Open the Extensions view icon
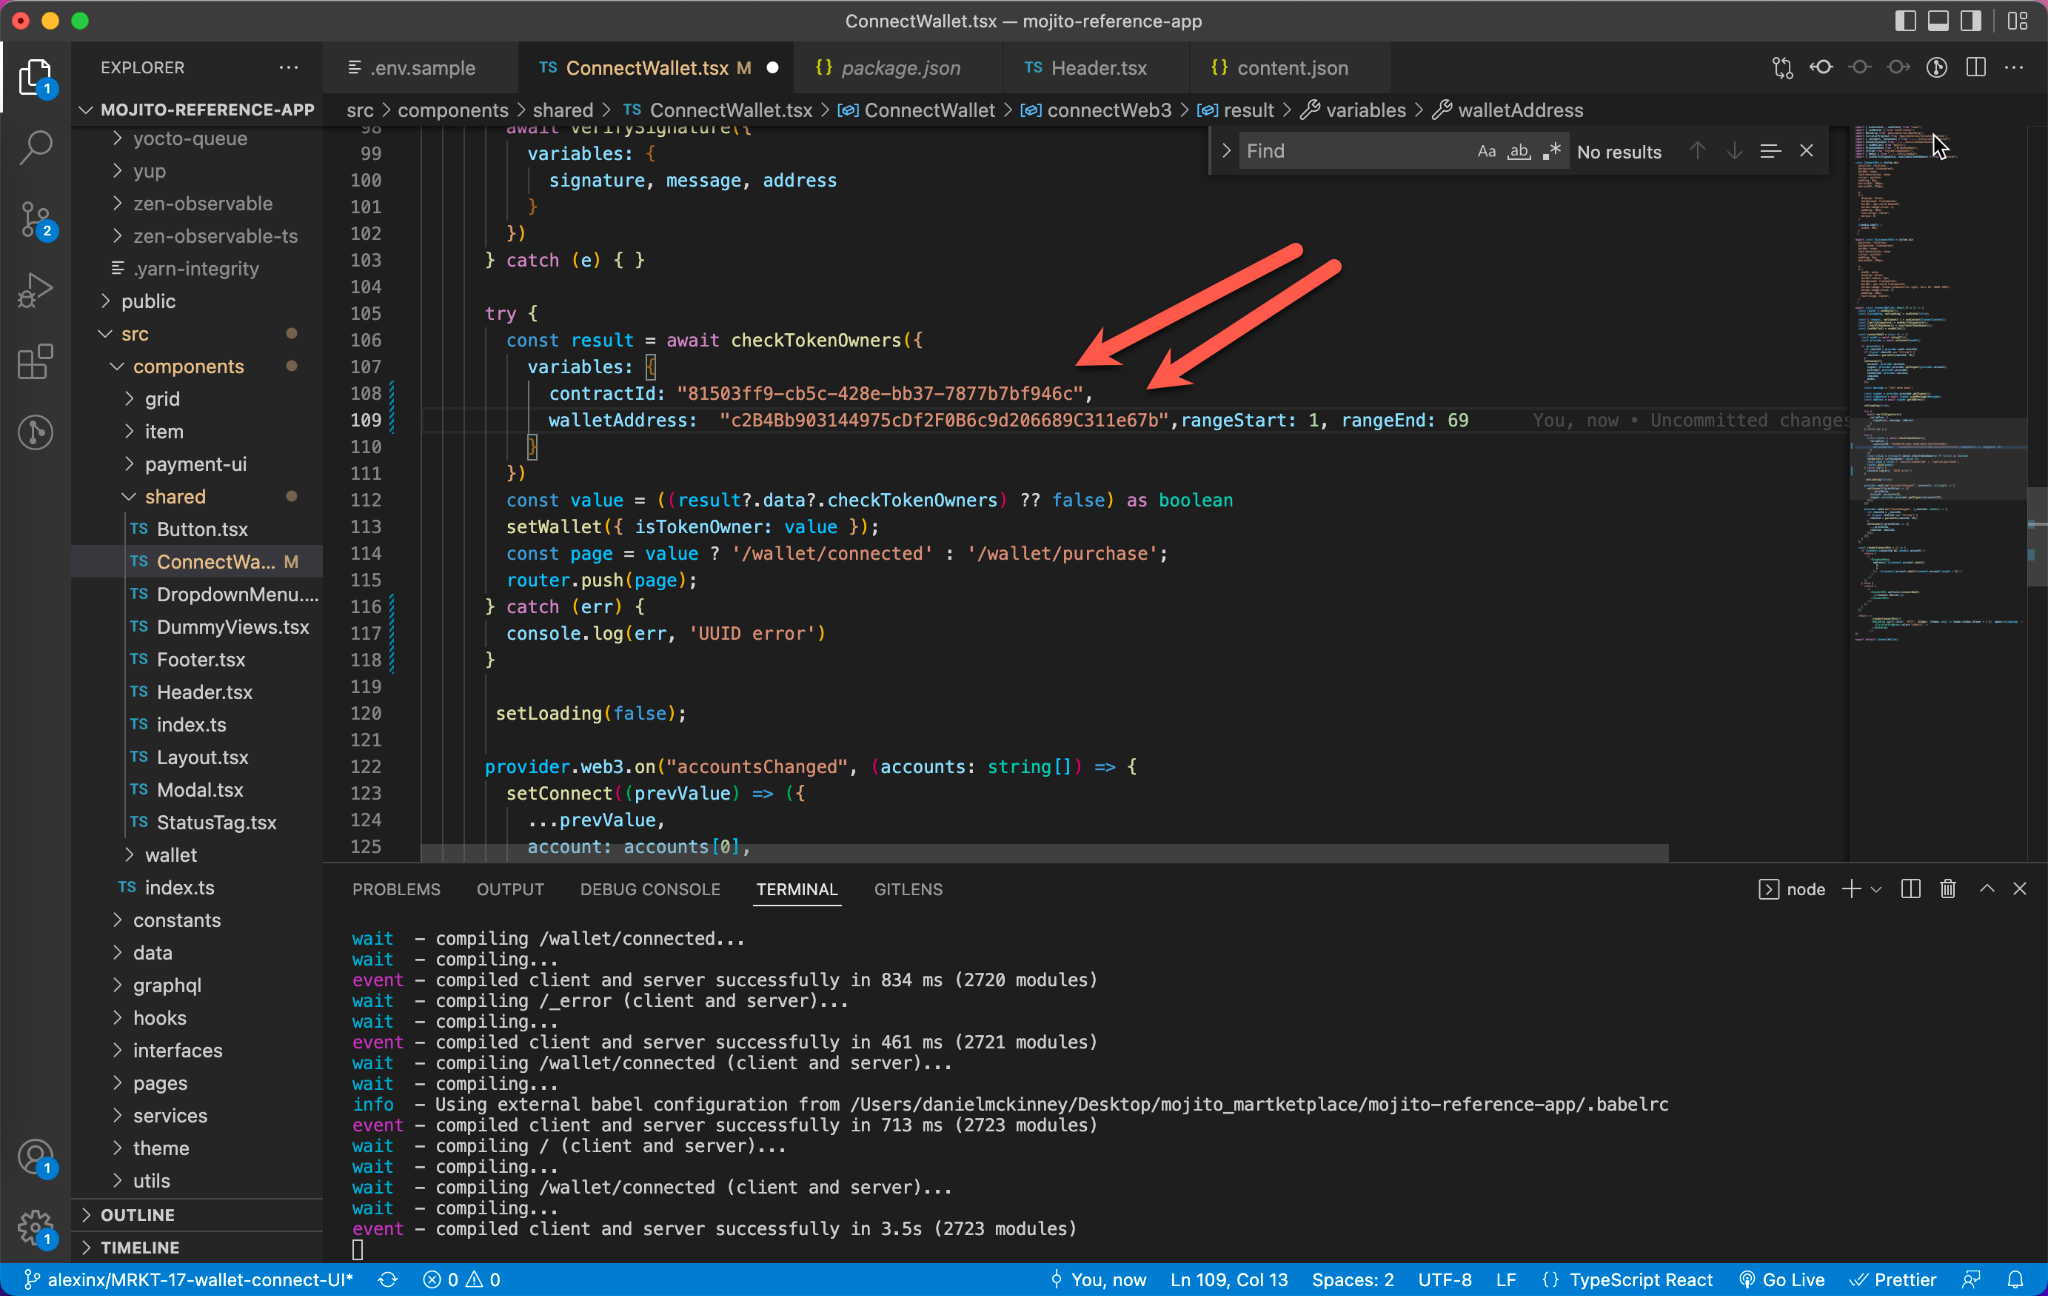2048x1296 pixels. click(36, 362)
